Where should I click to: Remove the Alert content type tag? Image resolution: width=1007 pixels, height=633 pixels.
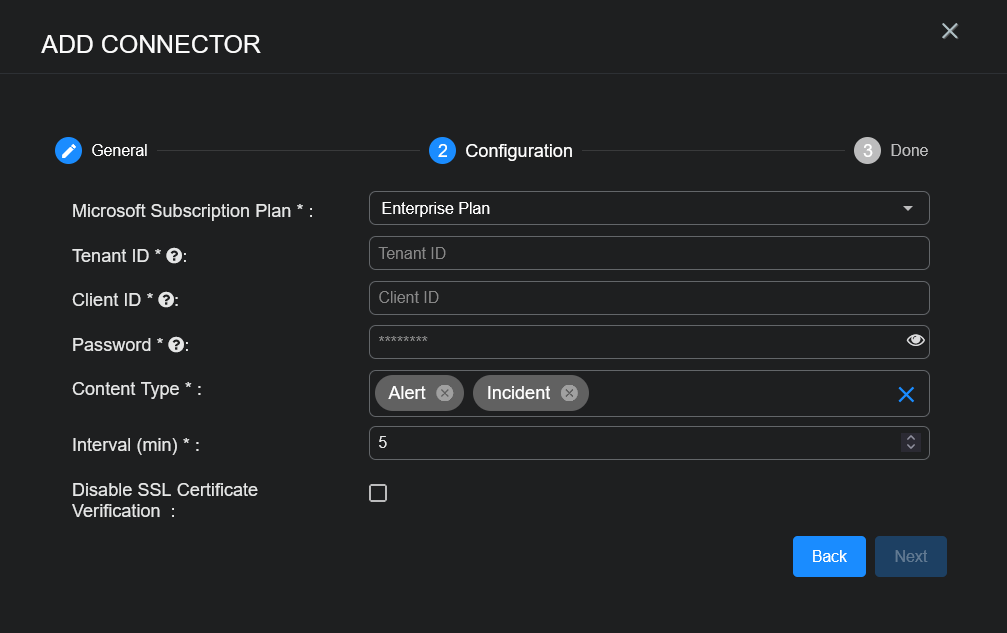pyautogui.click(x=444, y=393)
